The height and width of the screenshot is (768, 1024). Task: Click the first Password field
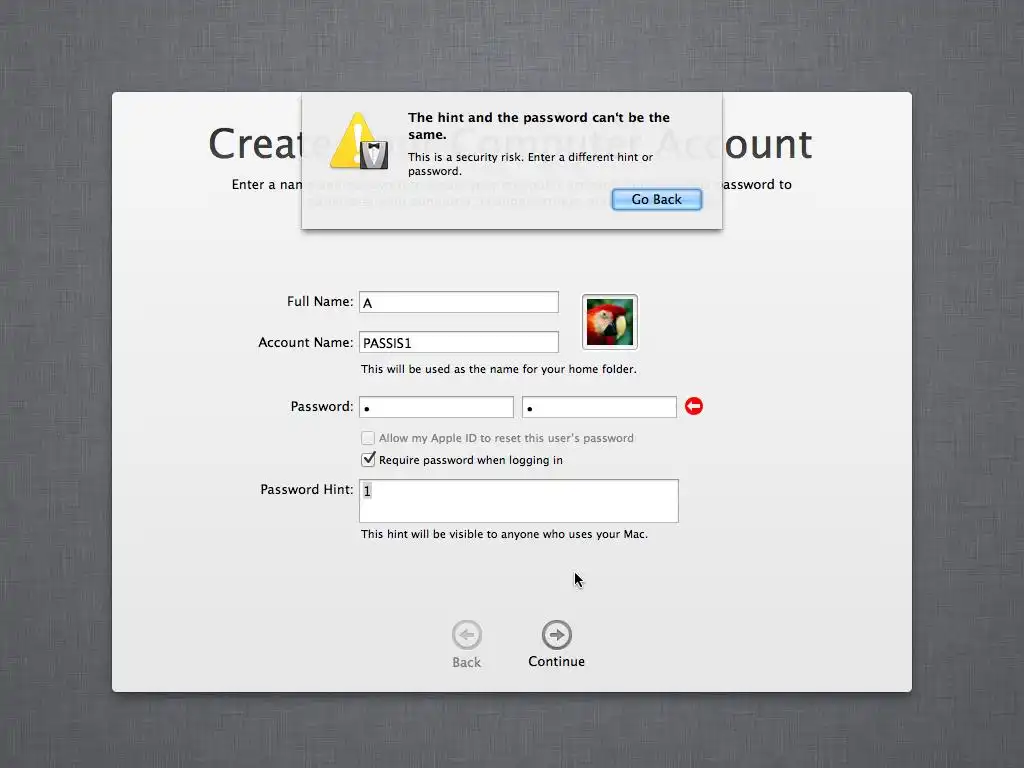pyautogui.click(x=436, y=407)
